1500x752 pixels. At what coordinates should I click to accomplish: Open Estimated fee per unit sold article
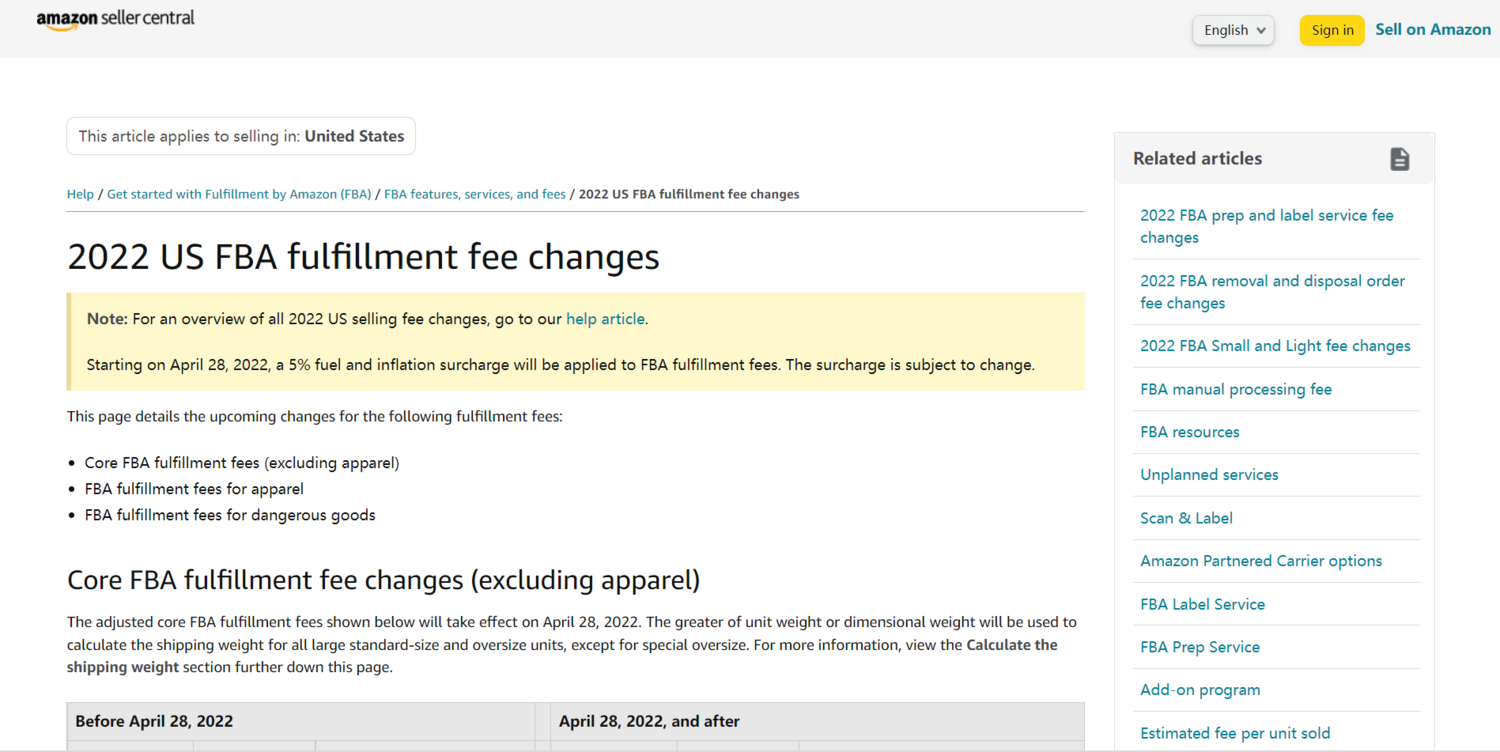click(x=1235, y=733)
